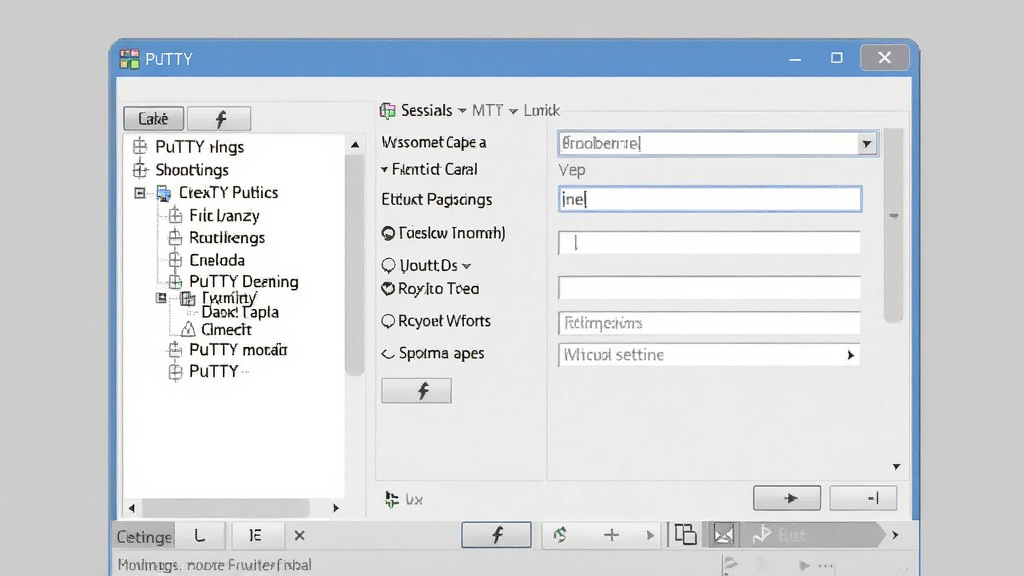Click tree scrollbar up arrow

pyautogui.click(x=355, y=144)
